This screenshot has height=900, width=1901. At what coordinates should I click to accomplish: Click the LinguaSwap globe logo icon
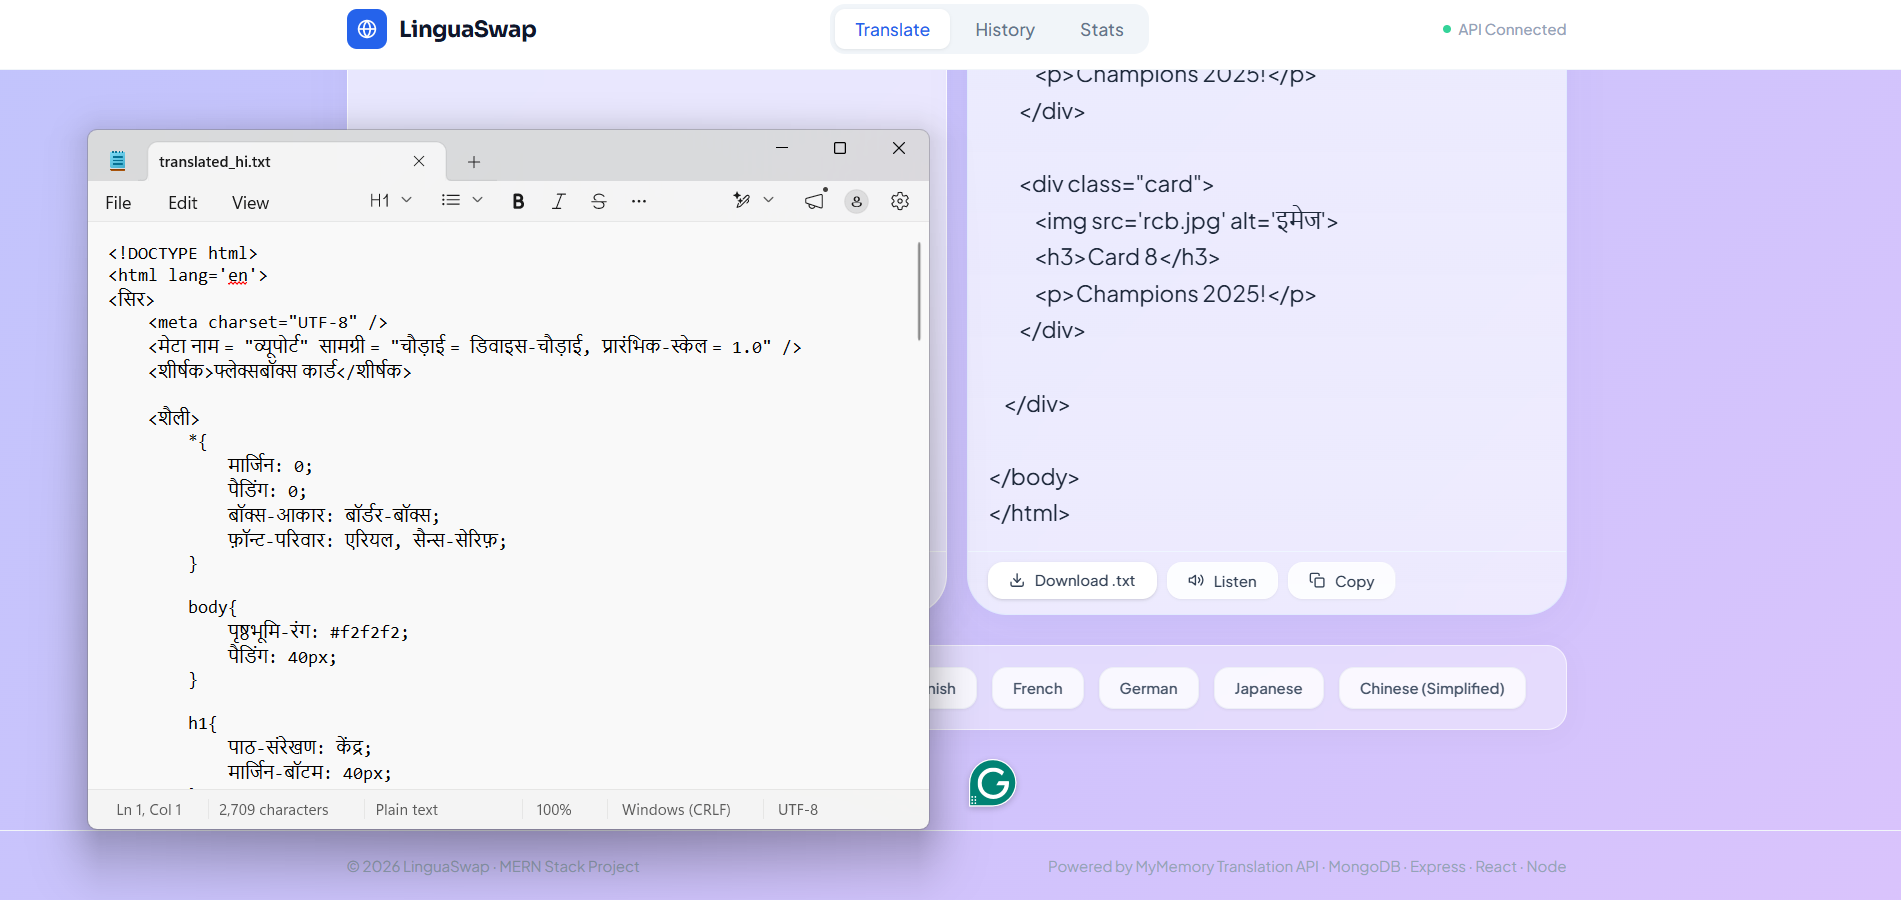[x=367, y=29]
